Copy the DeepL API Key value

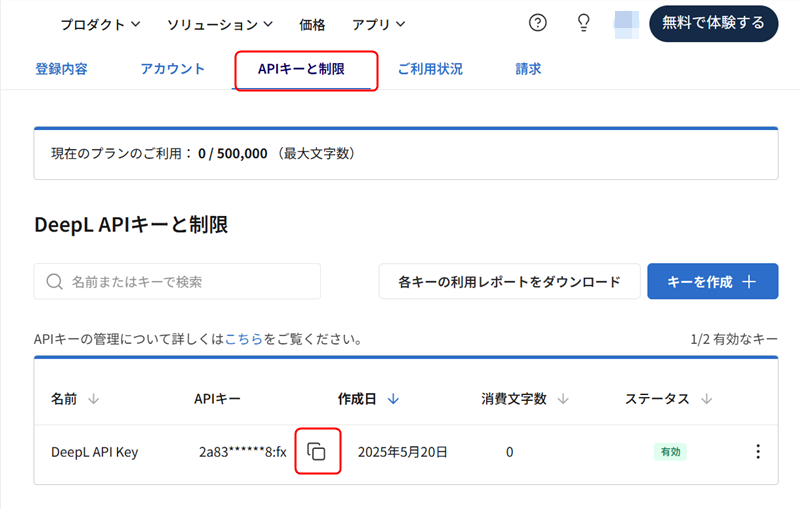click(316, 451)
